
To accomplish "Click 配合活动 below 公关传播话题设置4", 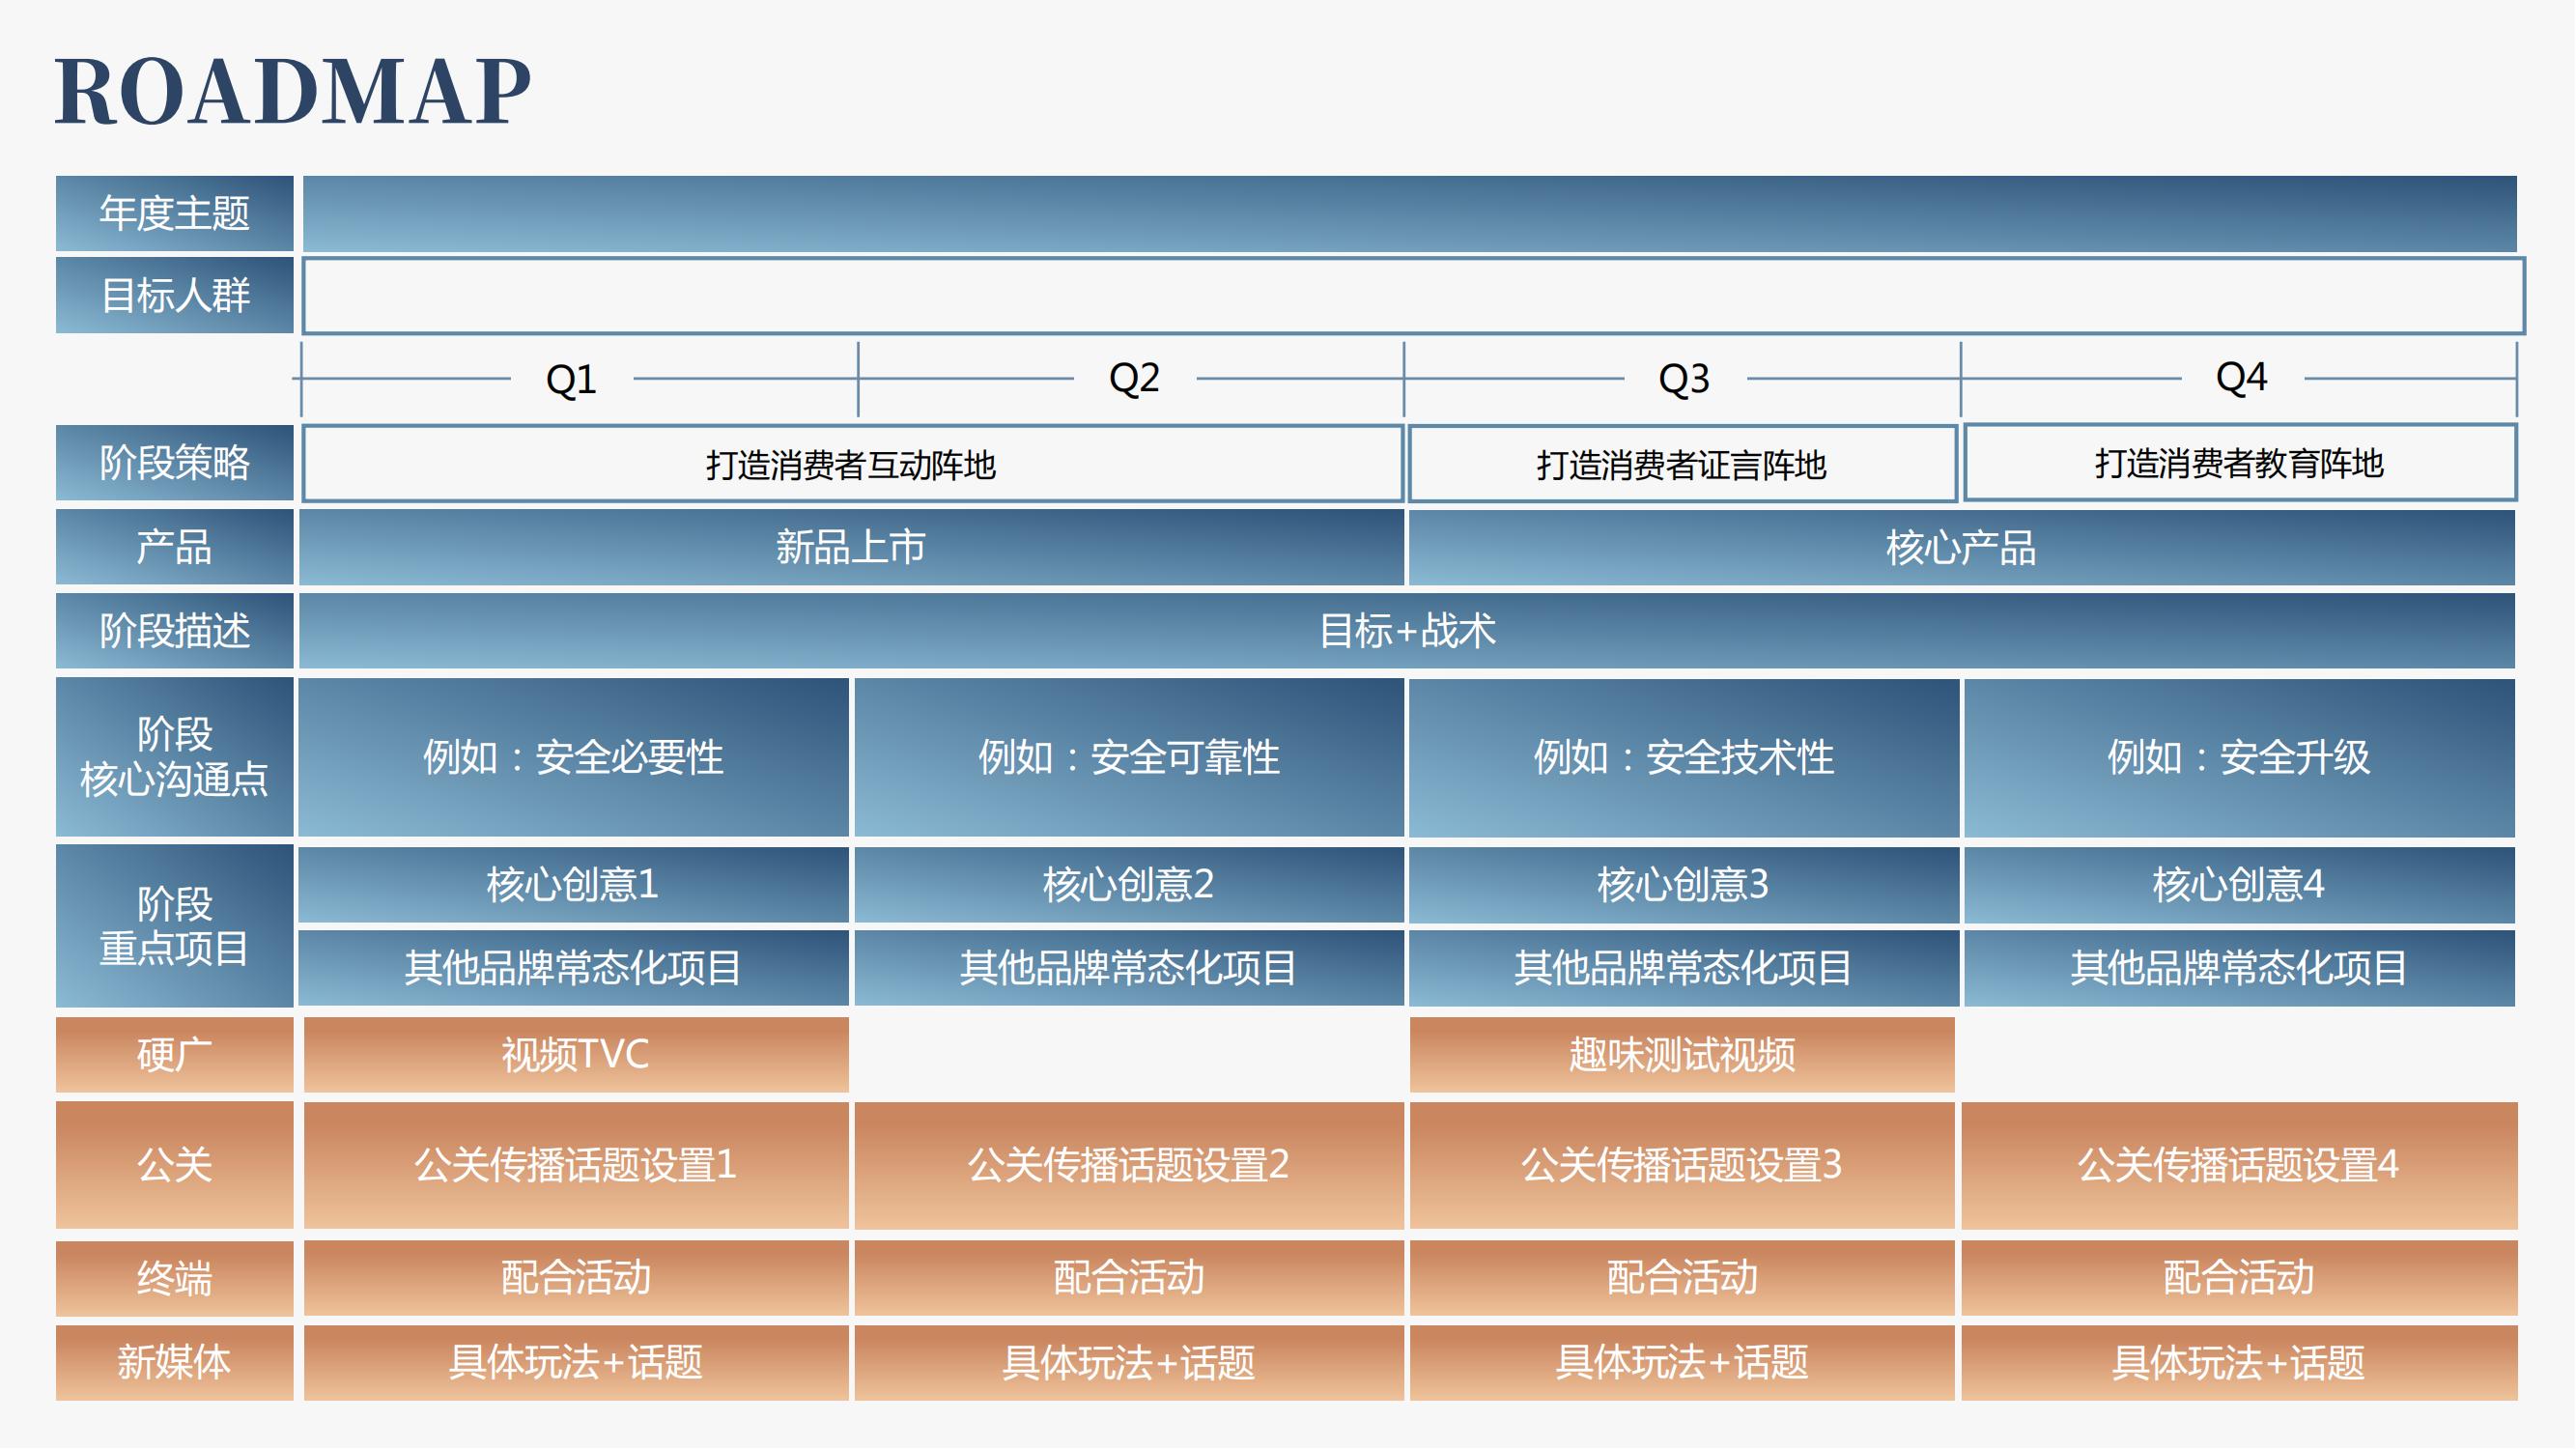I will (2240, 1278).
